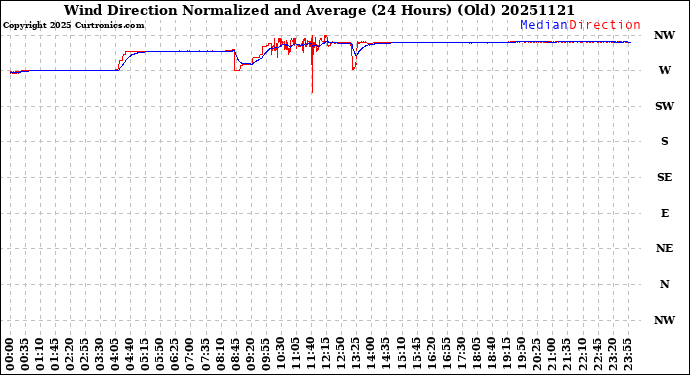Click the 05:15 time label

click(145, 355)
